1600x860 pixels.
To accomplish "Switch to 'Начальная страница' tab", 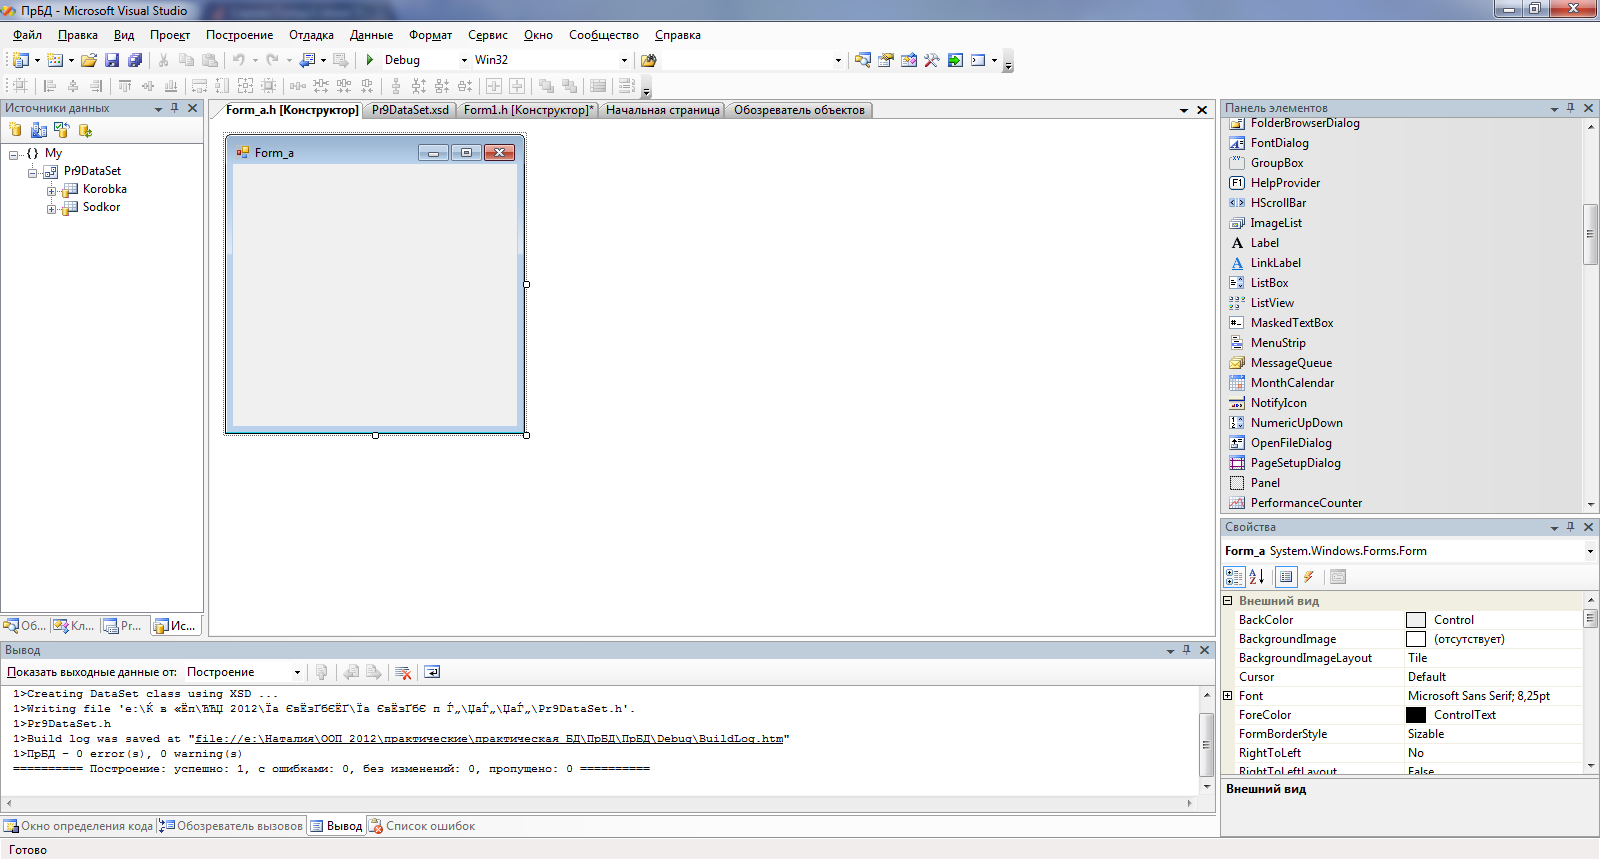I will [662, 110].
